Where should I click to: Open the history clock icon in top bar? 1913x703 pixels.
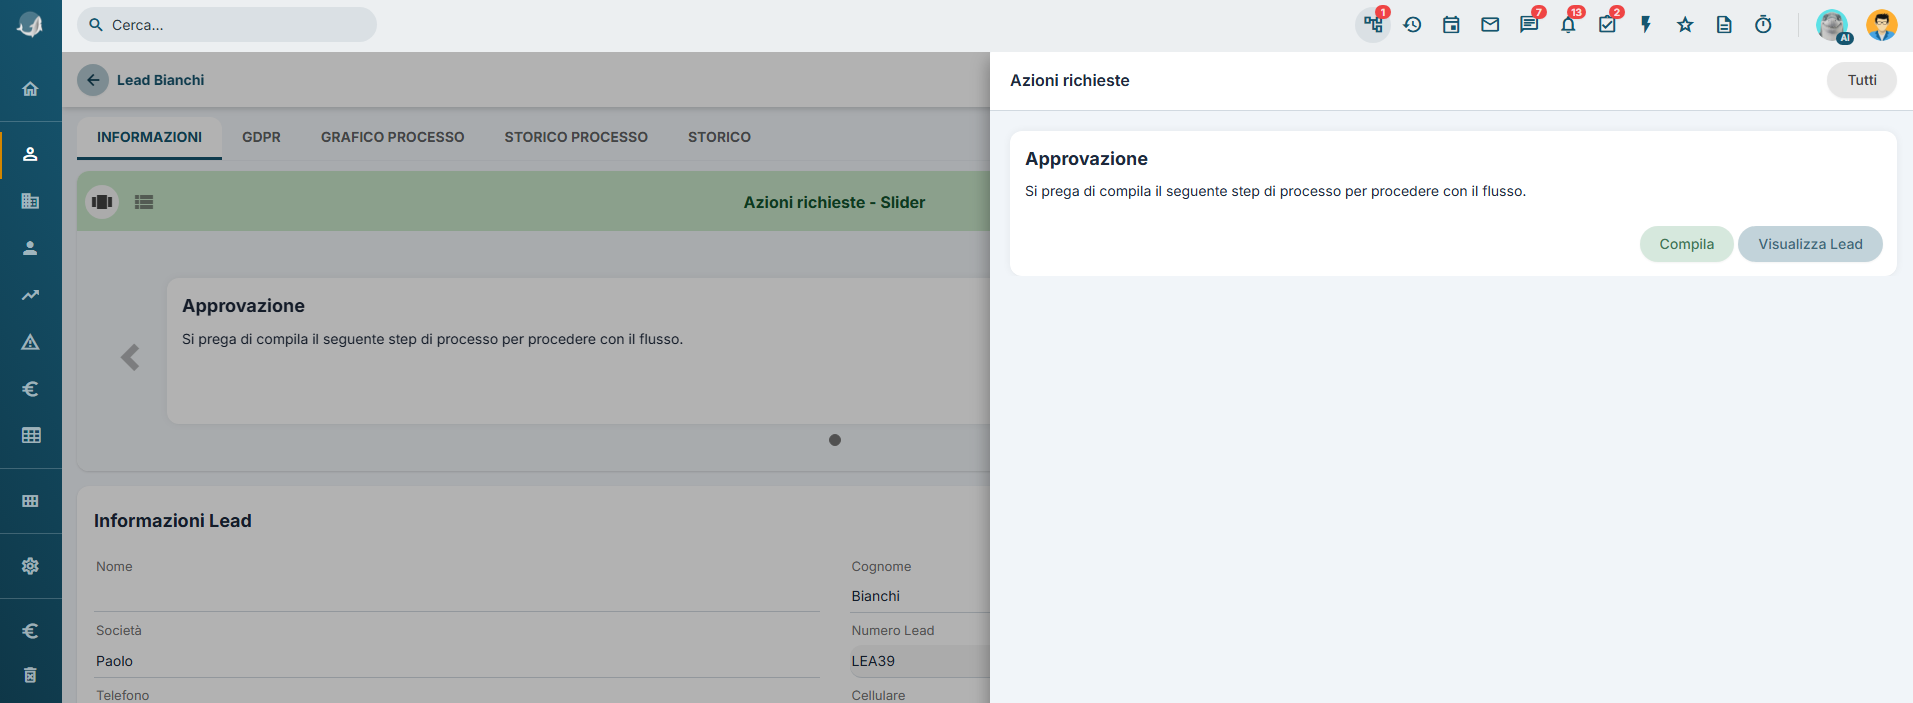click(1412, 25)
